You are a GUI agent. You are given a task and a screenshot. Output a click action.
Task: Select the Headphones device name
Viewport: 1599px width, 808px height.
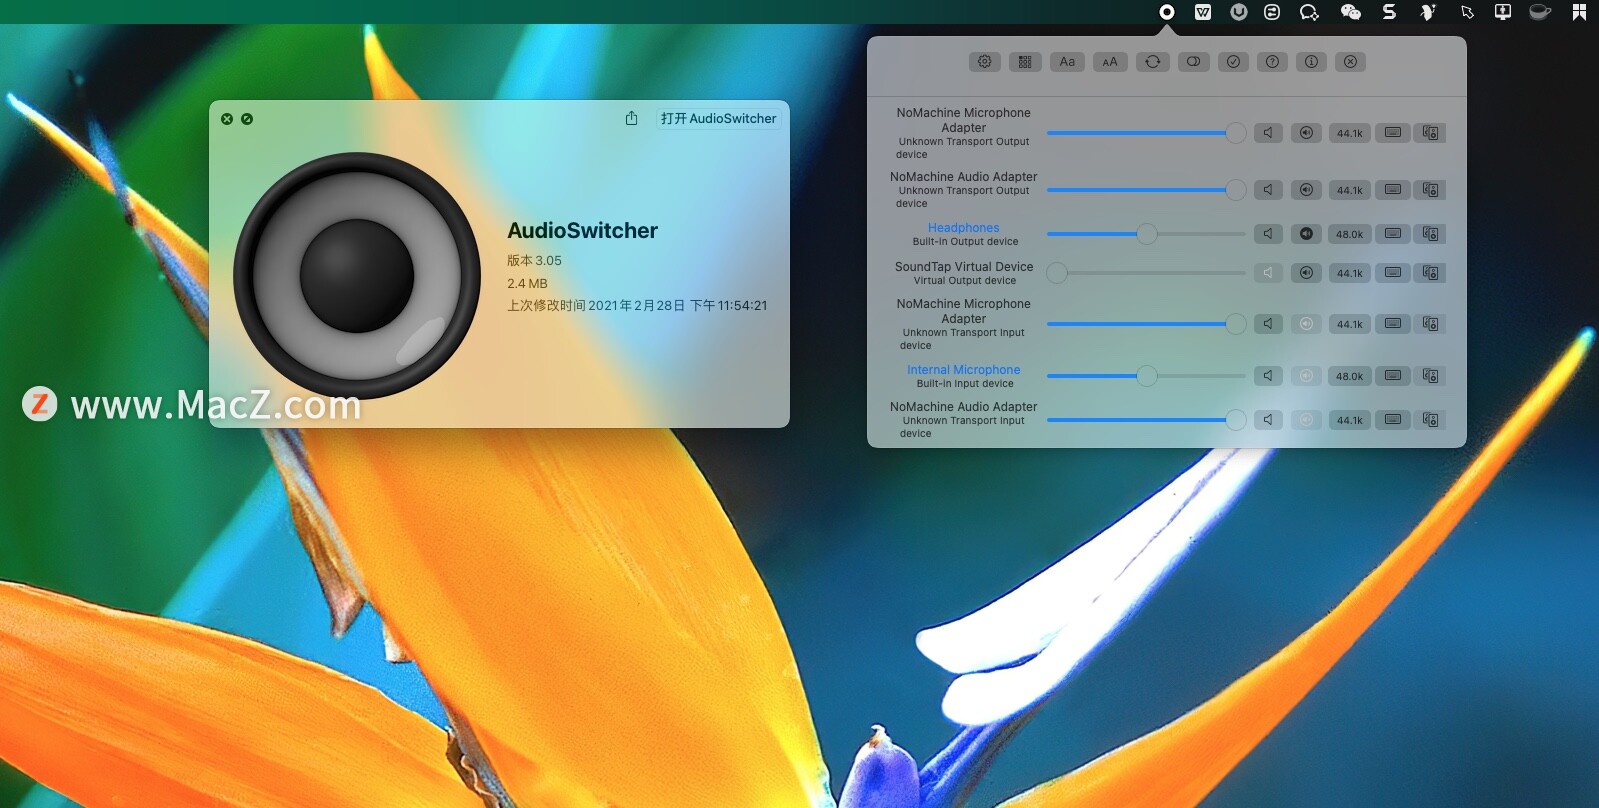(963, 228)
